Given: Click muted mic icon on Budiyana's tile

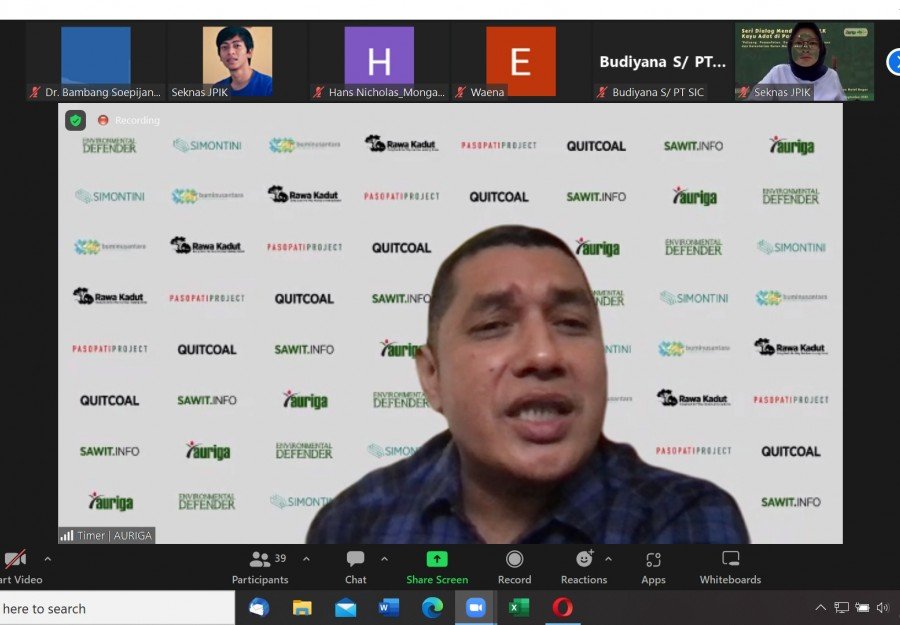Looking at the screenshot, I should coord(602,92).
